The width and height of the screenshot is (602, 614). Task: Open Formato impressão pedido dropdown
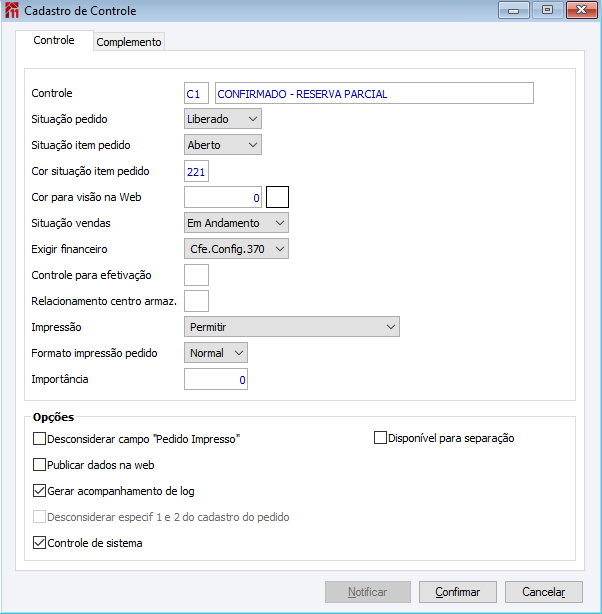[216, 353]
